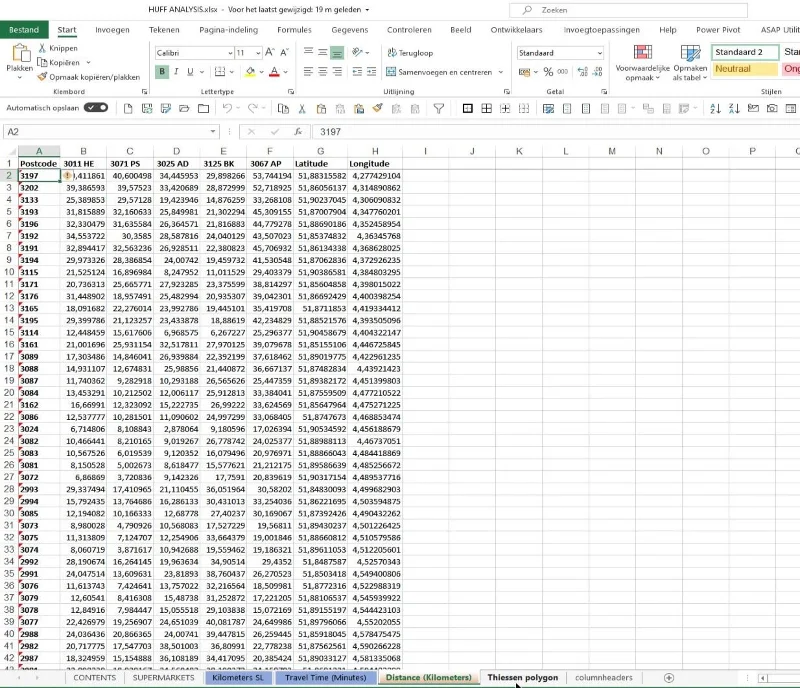Click the undo arrow in quick access toolbar

coord(227,108)
